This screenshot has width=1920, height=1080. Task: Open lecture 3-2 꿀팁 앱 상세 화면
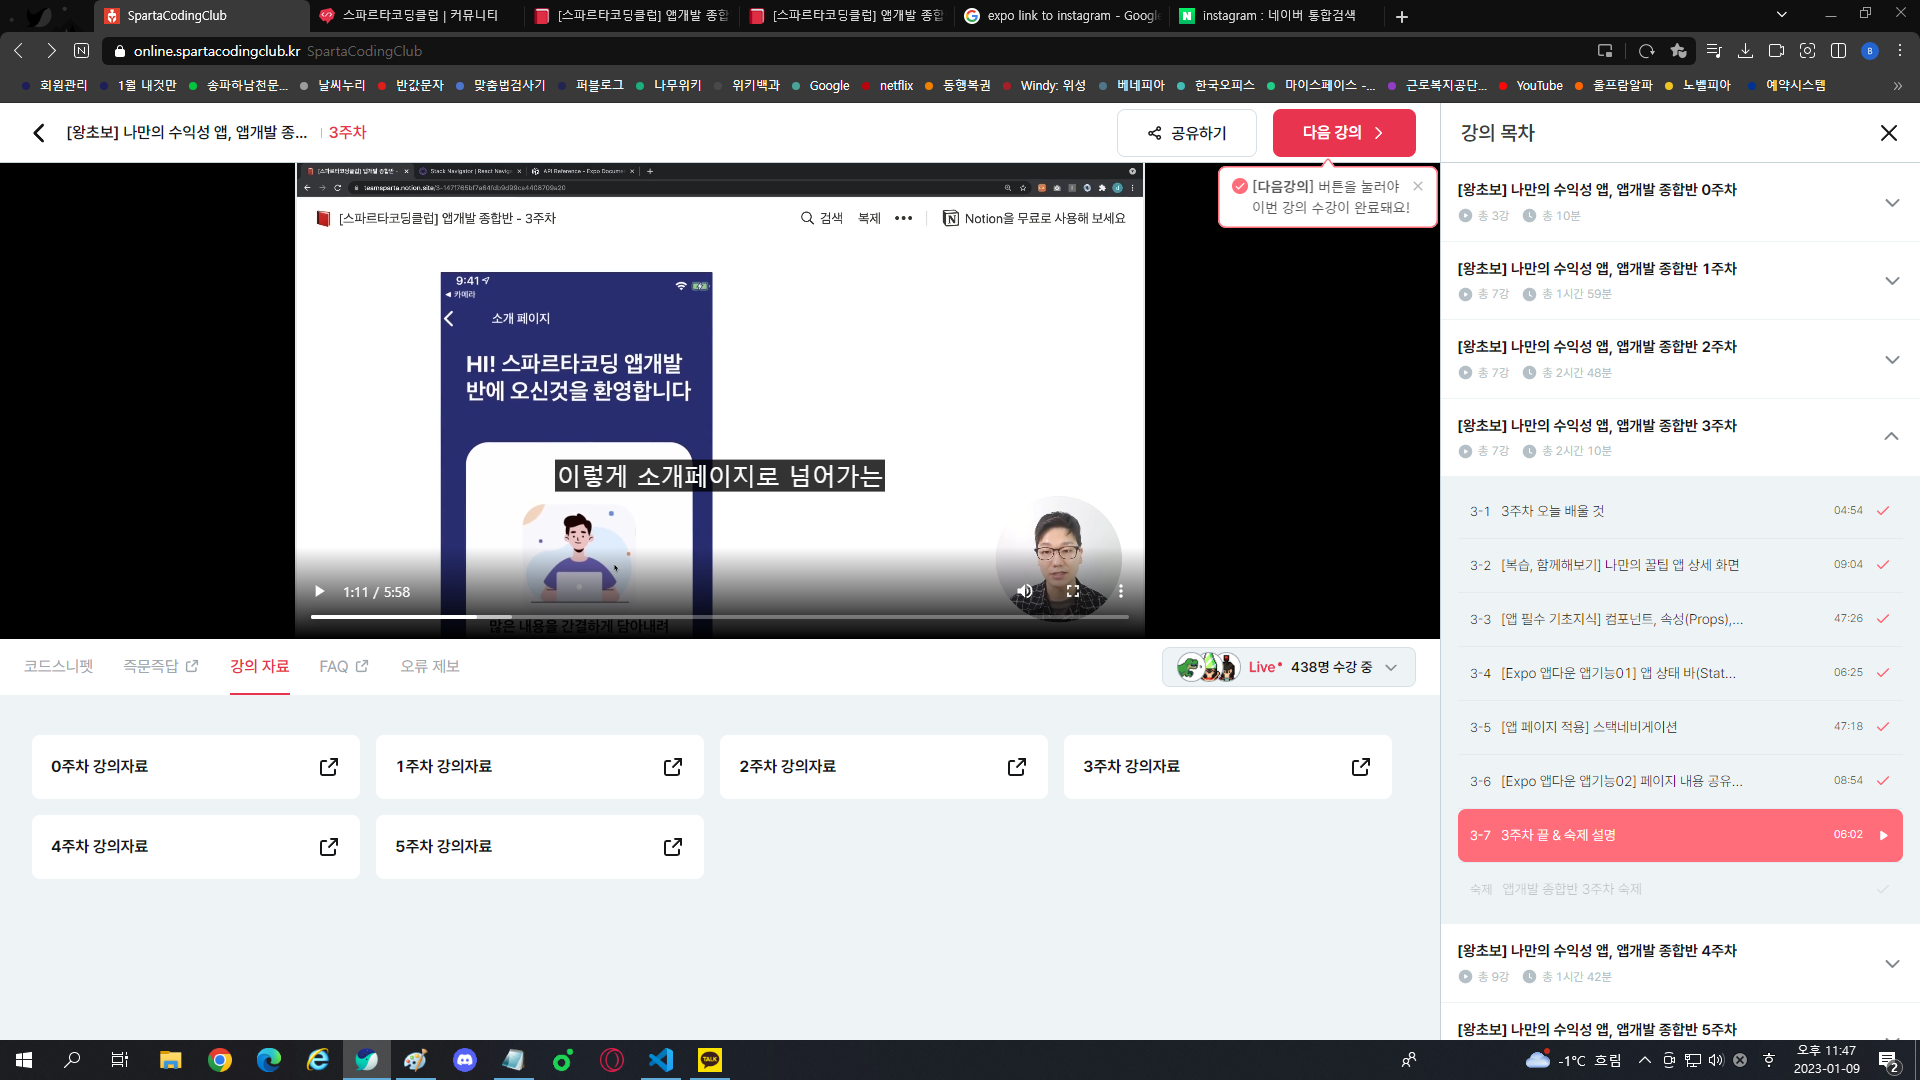[1680, 565]
